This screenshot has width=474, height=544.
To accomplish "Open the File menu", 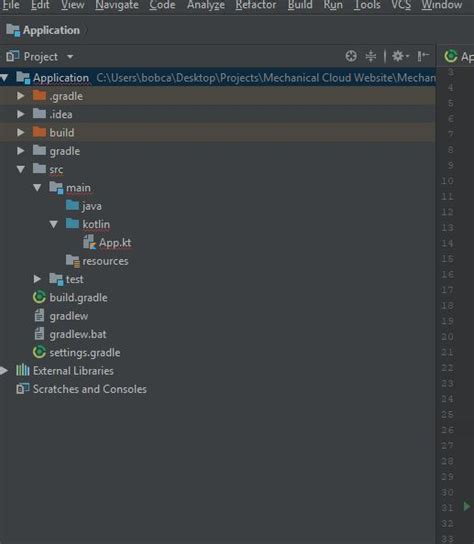I will (10, 5).
